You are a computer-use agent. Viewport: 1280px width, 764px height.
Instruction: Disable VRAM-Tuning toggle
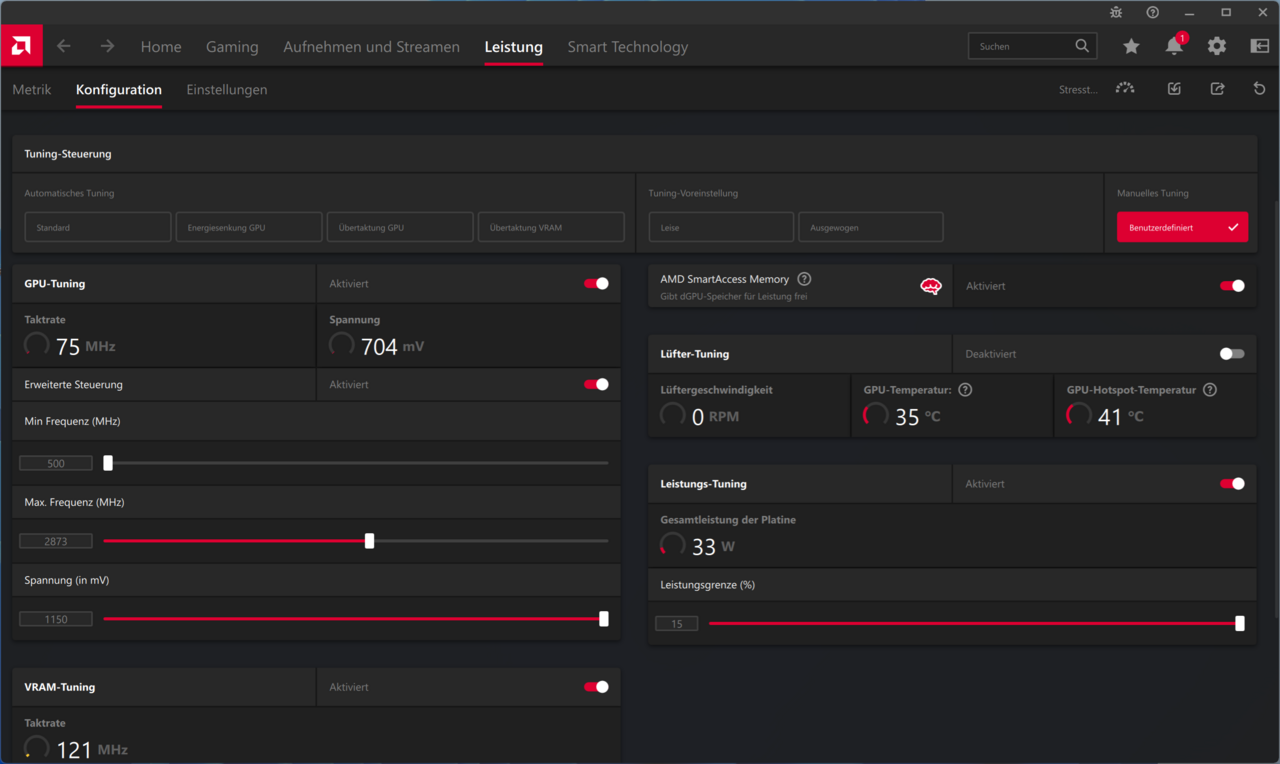(x=596, y=687)
